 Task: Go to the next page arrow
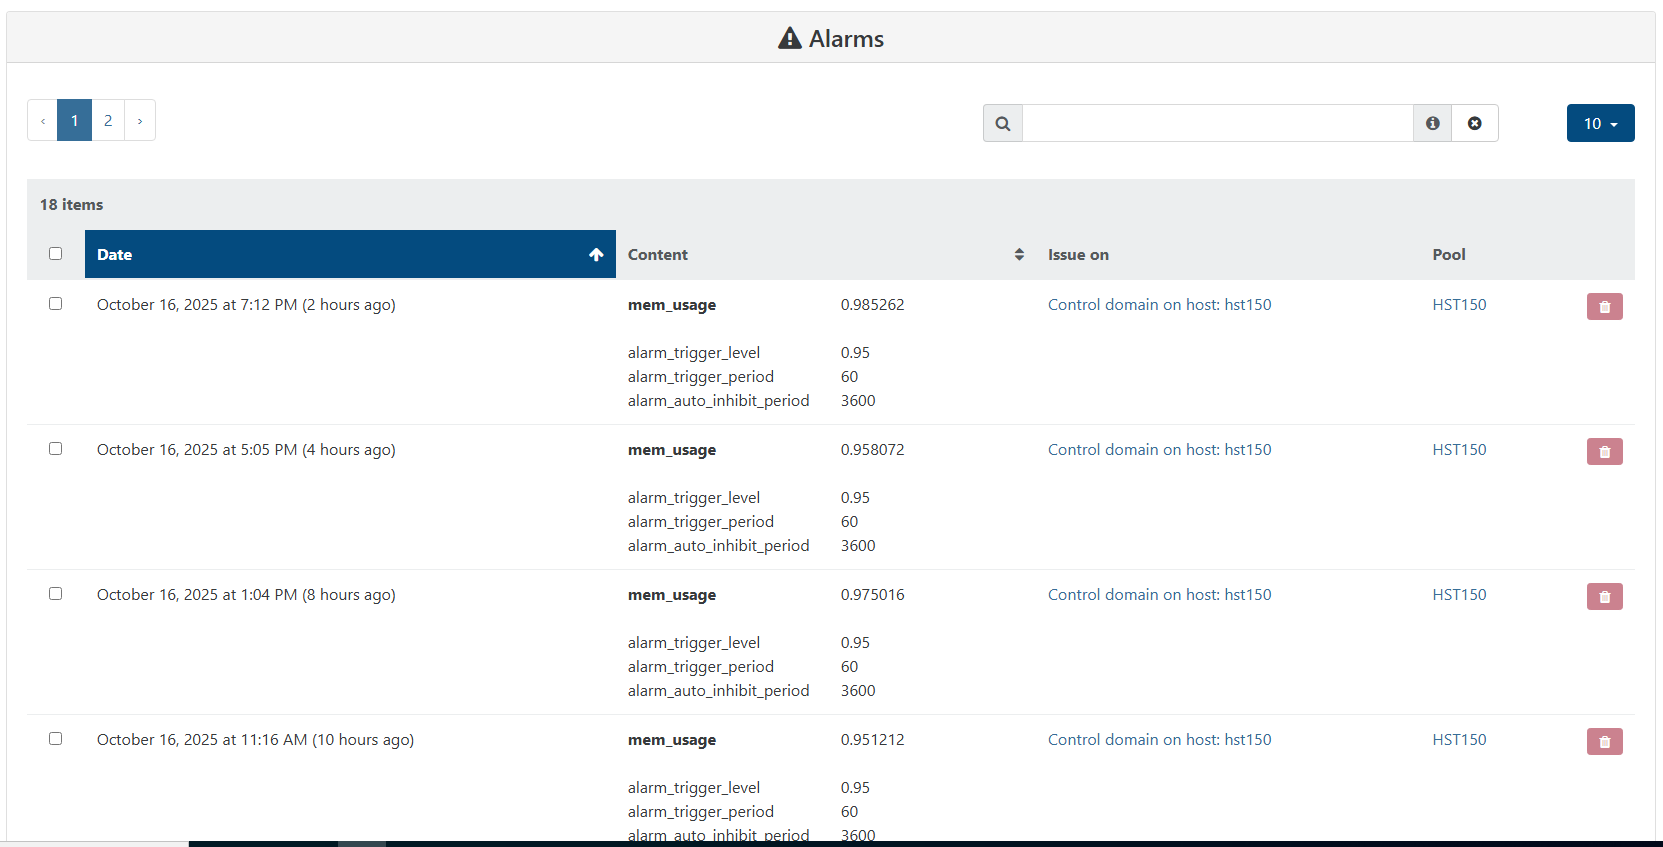[x=140, y=121]
